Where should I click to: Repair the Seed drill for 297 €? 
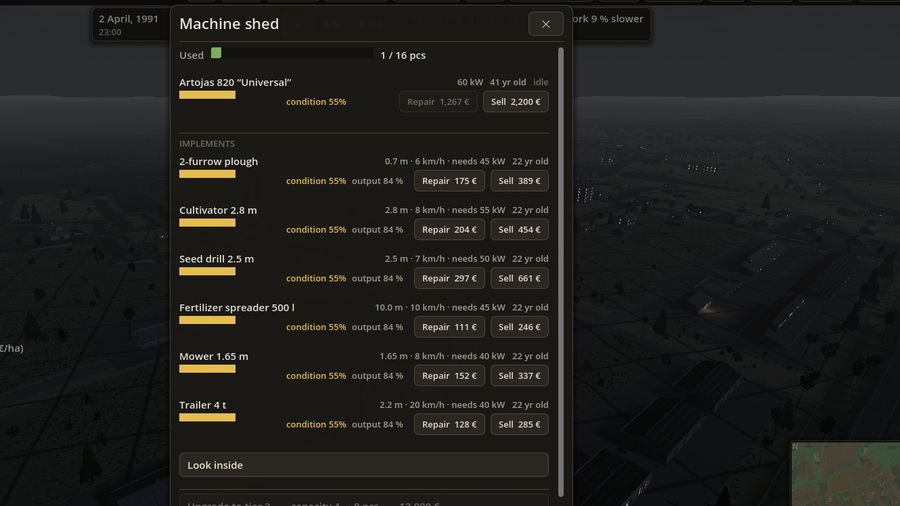click(x=449, y=278)
